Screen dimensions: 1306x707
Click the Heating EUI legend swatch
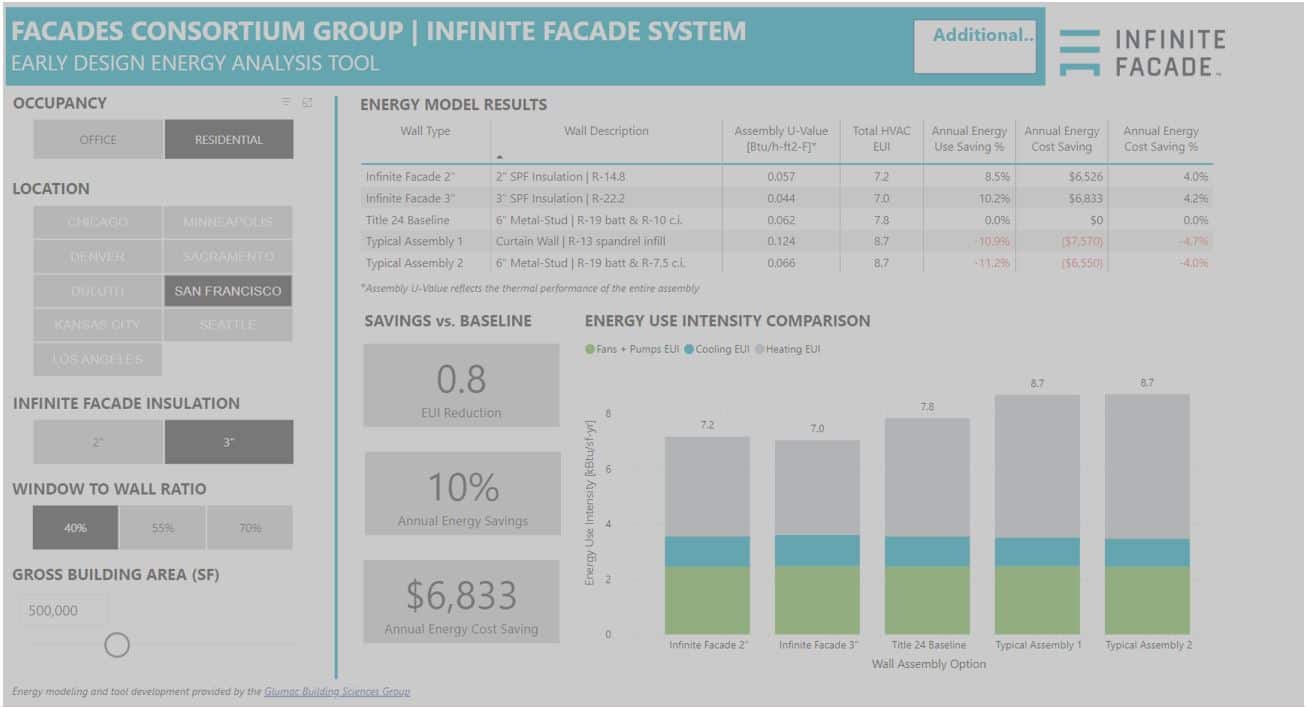(760, 350)
